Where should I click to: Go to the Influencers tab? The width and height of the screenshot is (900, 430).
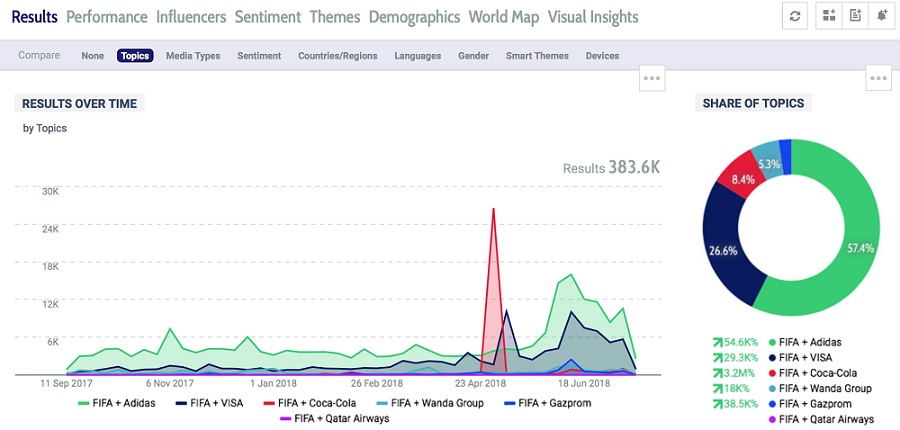click(x=191, y=17)
